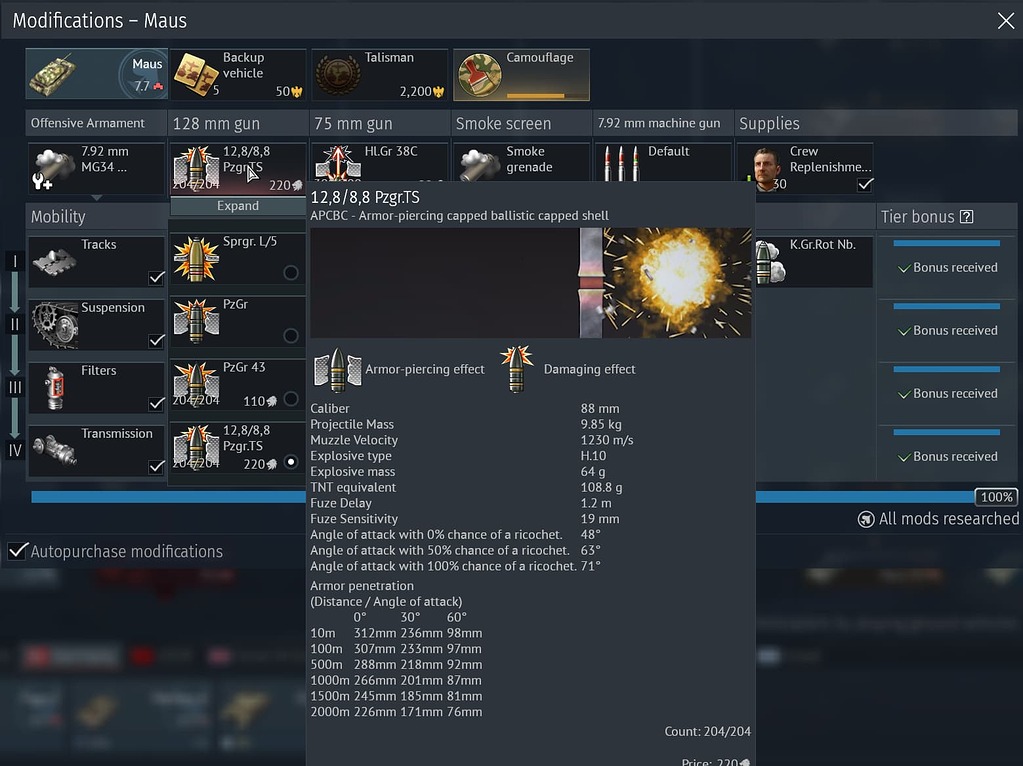
Task: Click the Expand button under the shell list
Action: (237, 205)
